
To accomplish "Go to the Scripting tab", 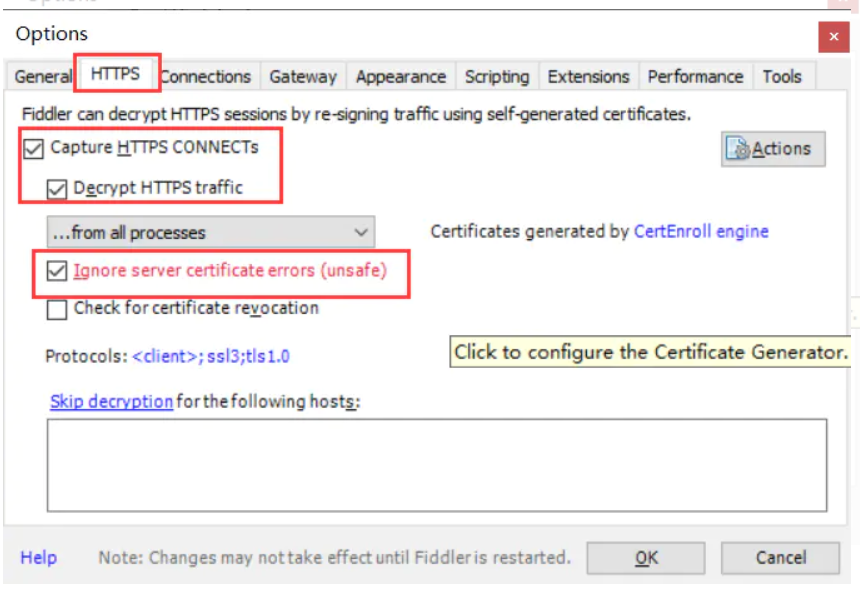I will [497, 76].
